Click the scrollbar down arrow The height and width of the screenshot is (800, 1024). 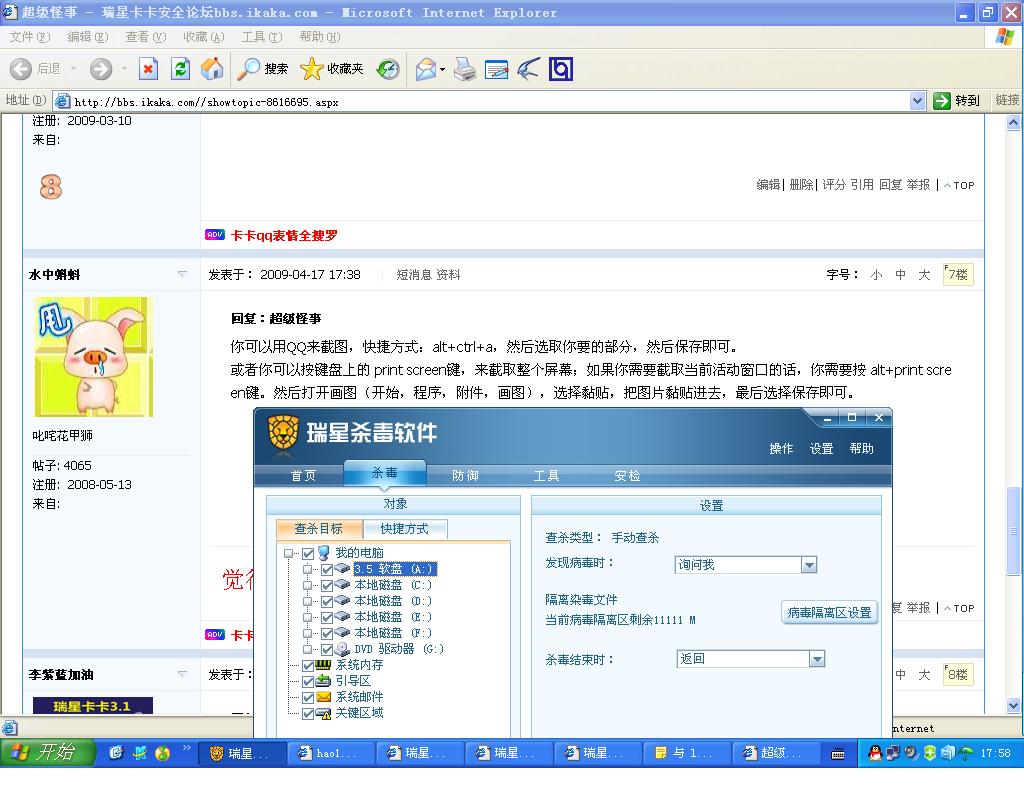[1013, 705]
